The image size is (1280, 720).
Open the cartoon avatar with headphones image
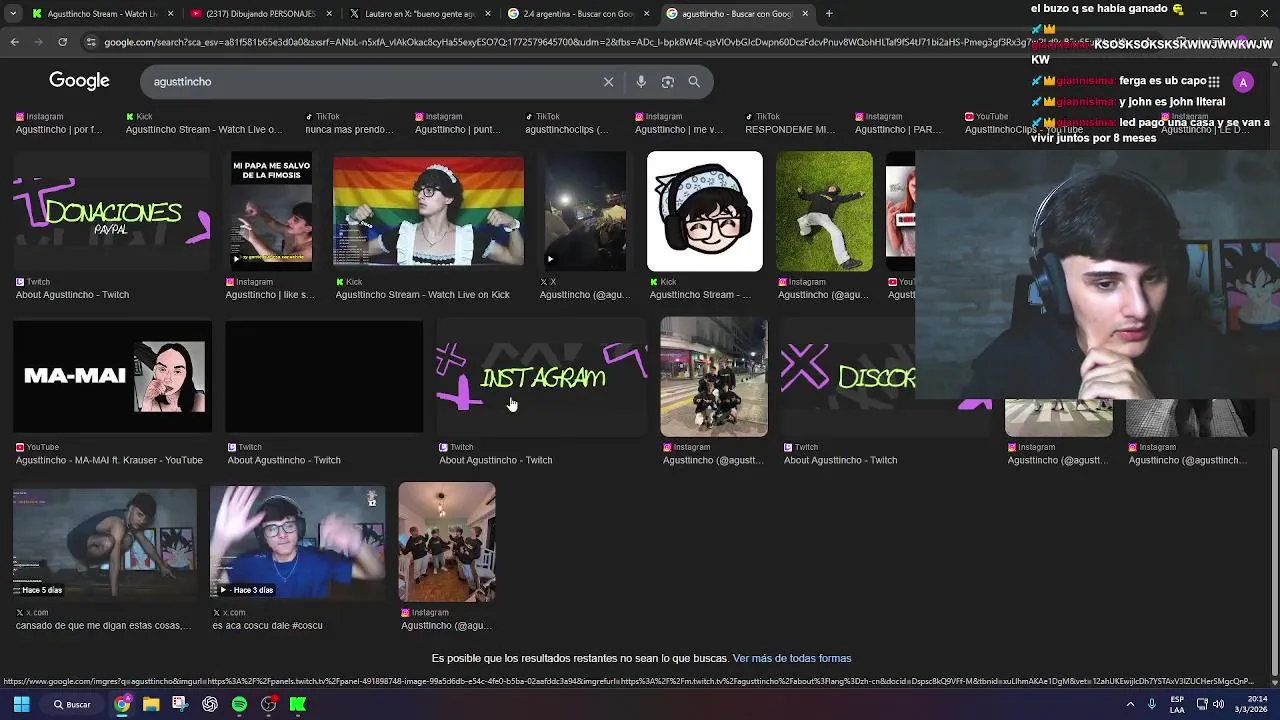click(x=705, y=212)
